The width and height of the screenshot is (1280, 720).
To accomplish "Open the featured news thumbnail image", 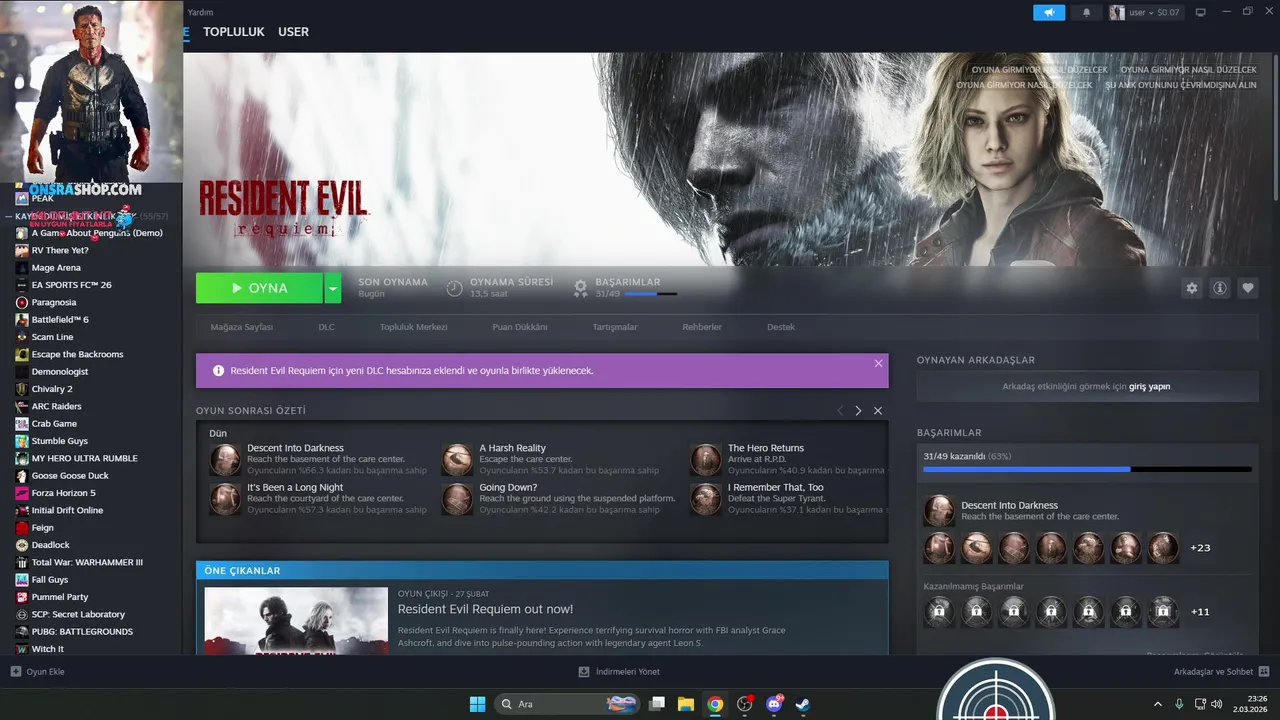I will pos(296,621).
